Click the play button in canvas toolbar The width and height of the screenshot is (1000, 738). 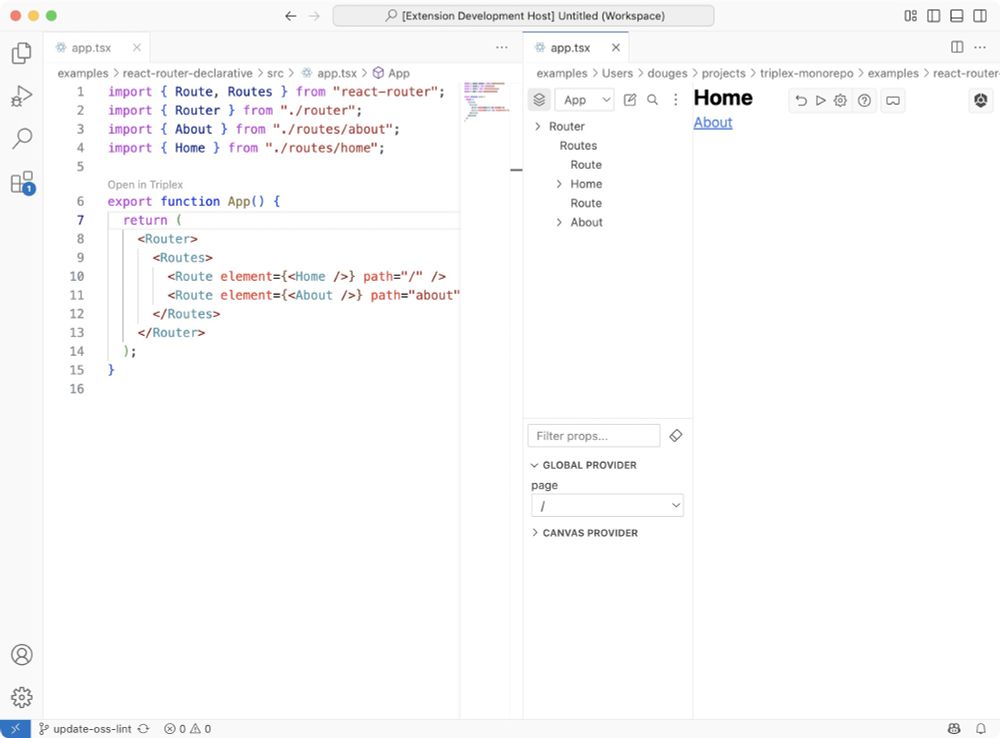click(x=821, y=101)
